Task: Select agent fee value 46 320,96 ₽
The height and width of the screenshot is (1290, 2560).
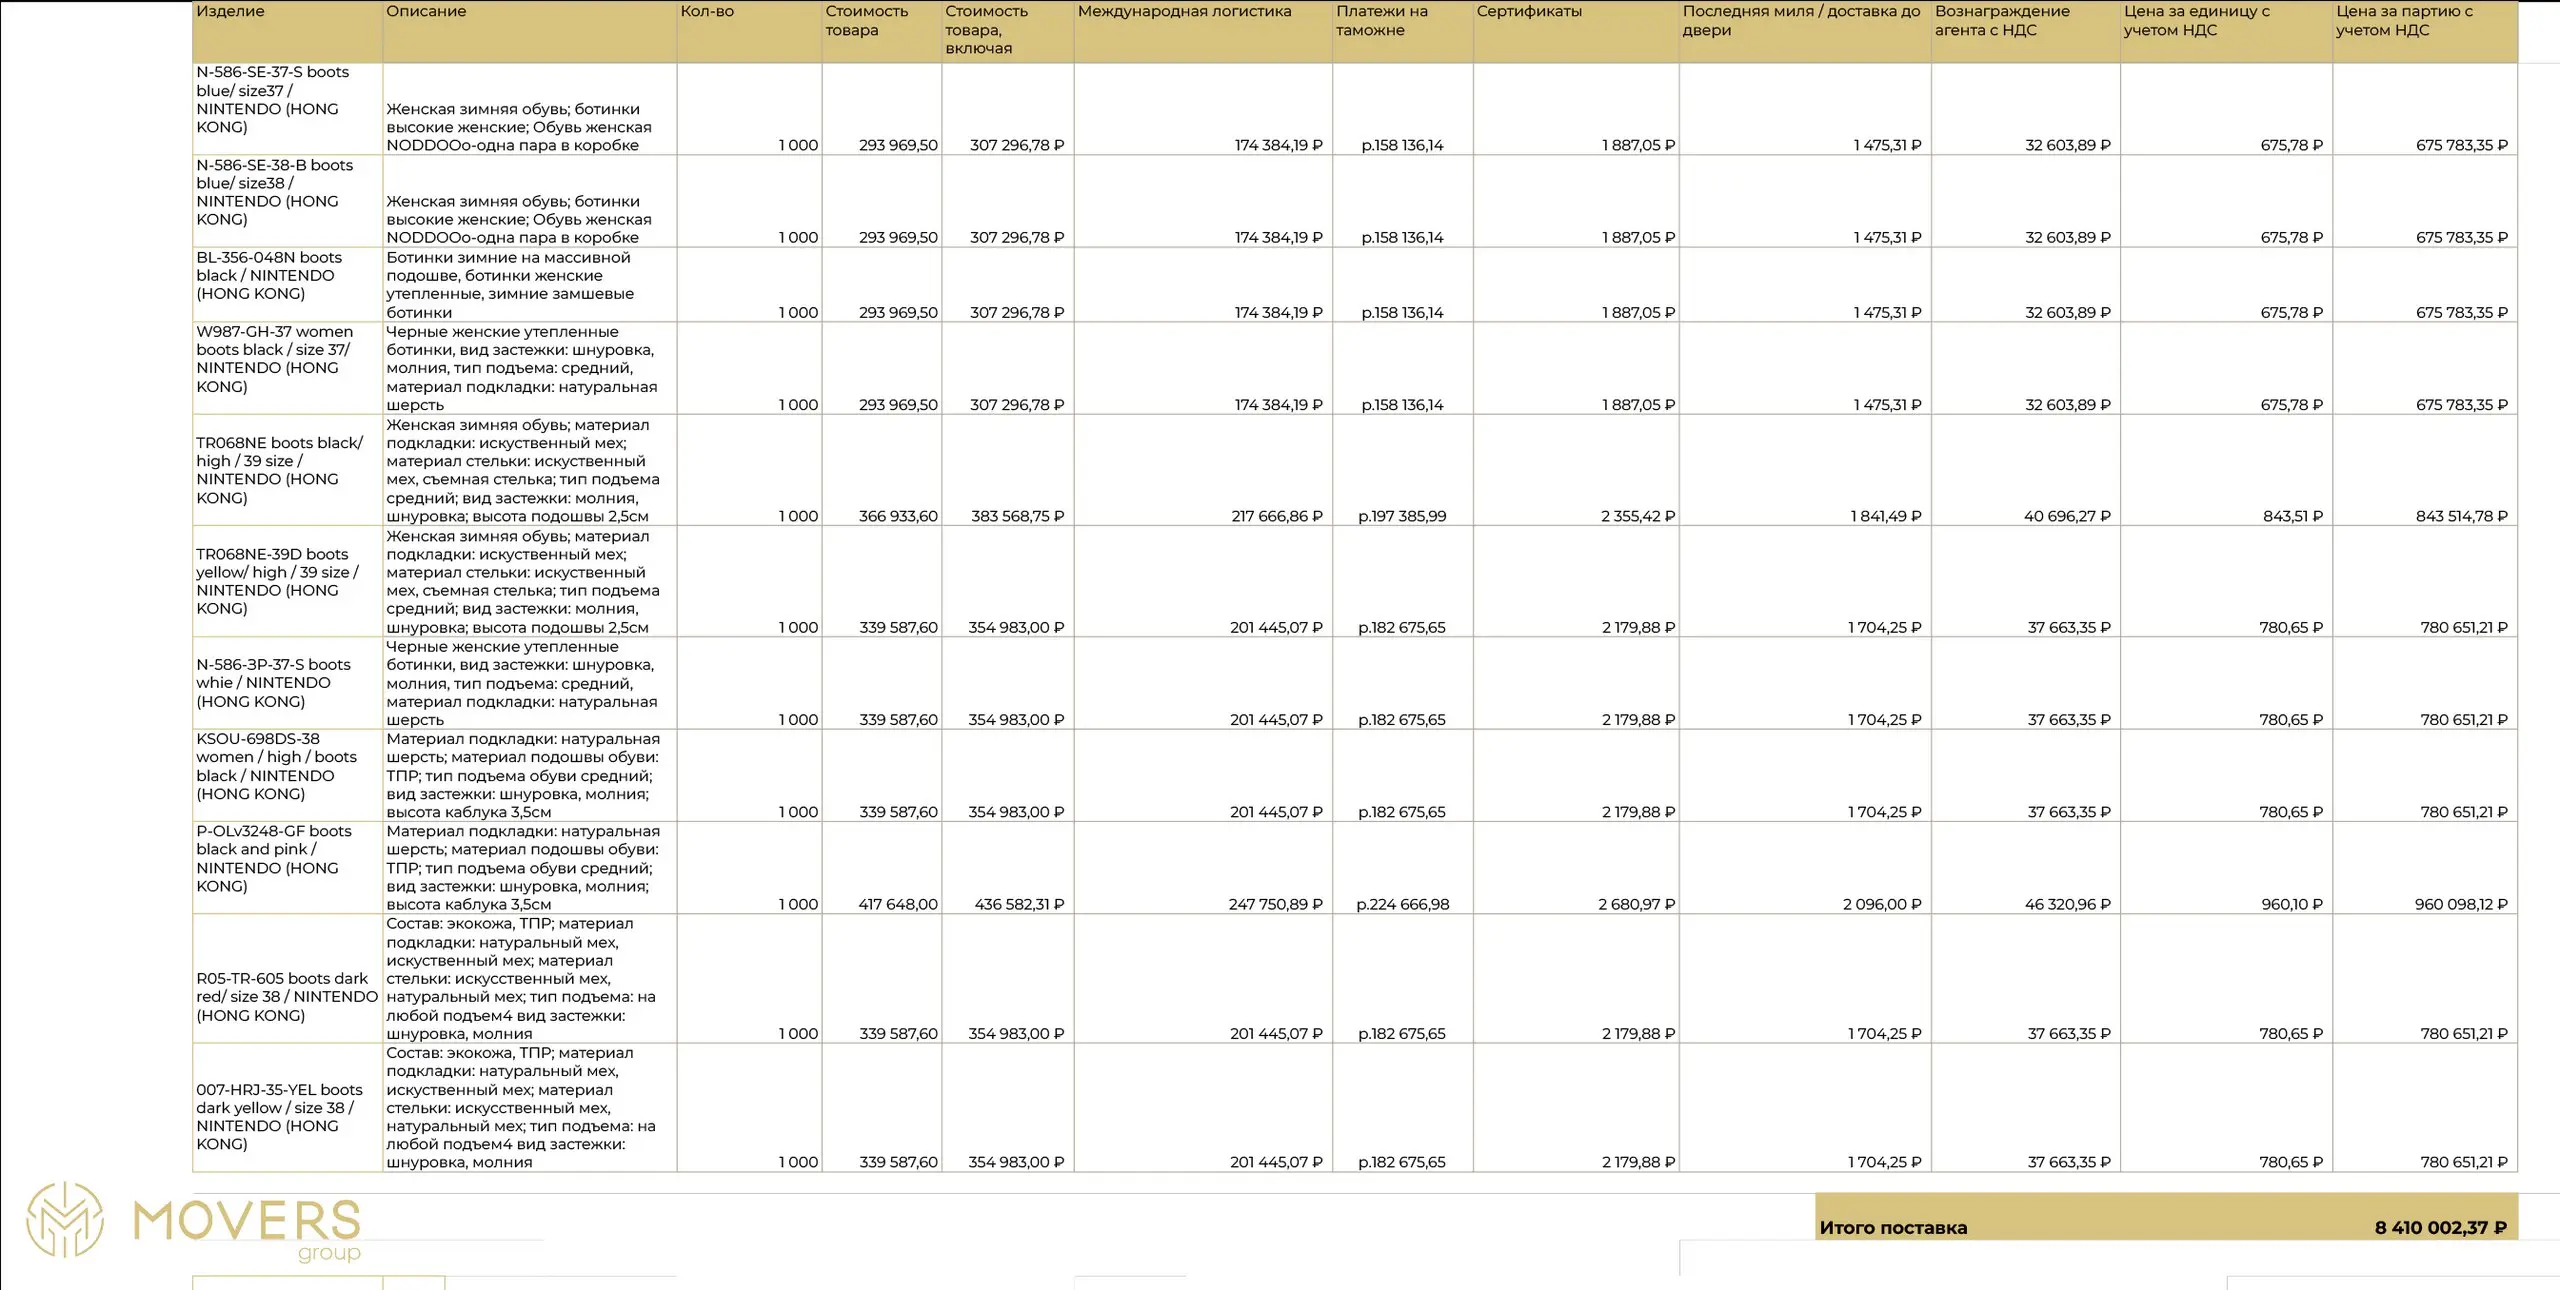Action: [x=2068, y=904]
